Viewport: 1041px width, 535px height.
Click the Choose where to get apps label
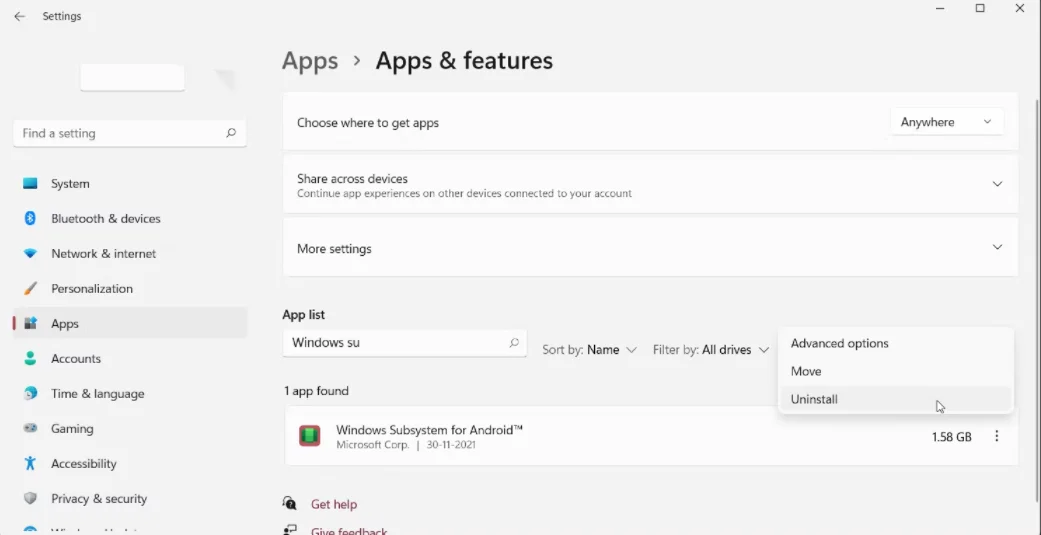point(368,123)
